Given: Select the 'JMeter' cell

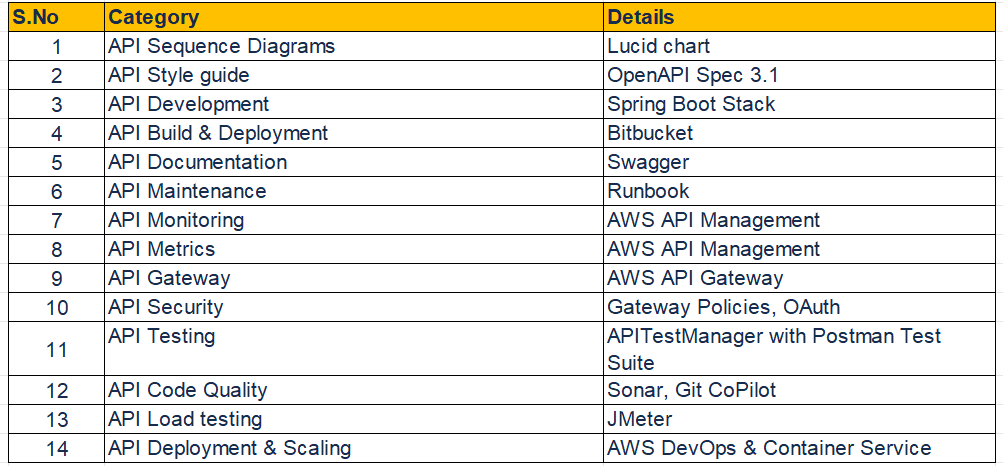Looking at the screenshot, I should [799, 419].
